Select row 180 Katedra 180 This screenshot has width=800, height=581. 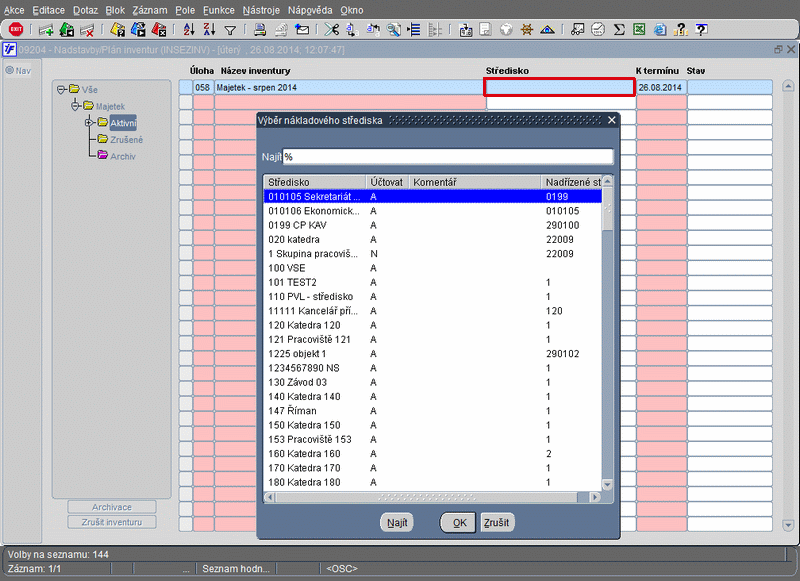point(433,482)
